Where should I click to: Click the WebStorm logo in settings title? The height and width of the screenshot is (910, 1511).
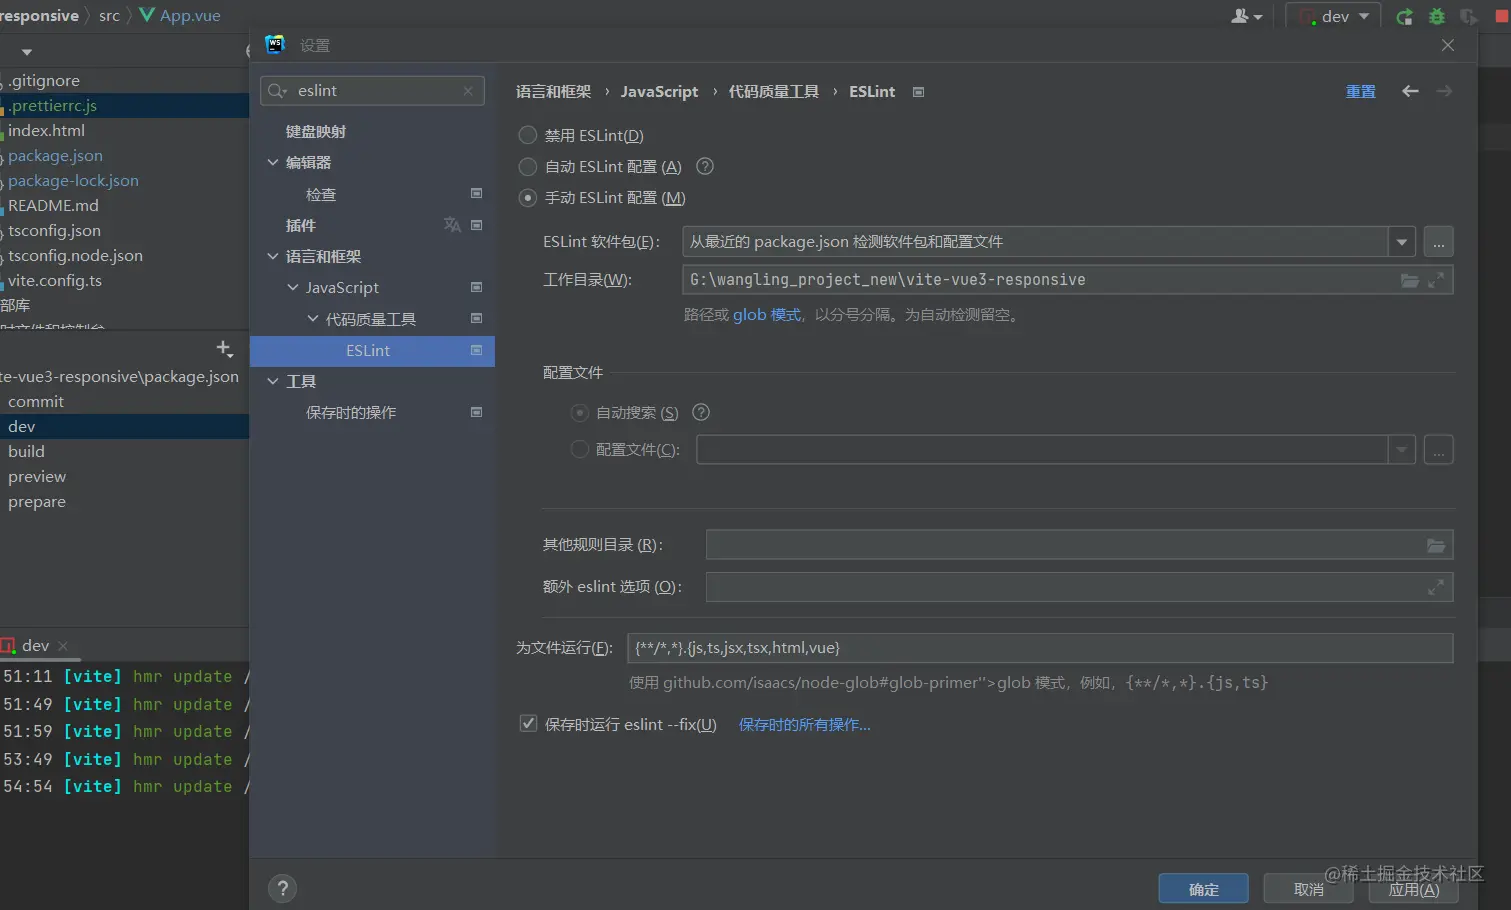275,44
